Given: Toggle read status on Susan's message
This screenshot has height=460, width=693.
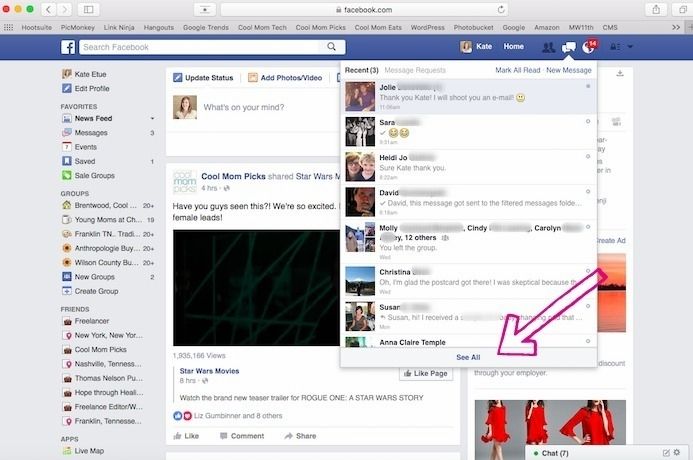Looking at the screenshot, I should [588, 306].
